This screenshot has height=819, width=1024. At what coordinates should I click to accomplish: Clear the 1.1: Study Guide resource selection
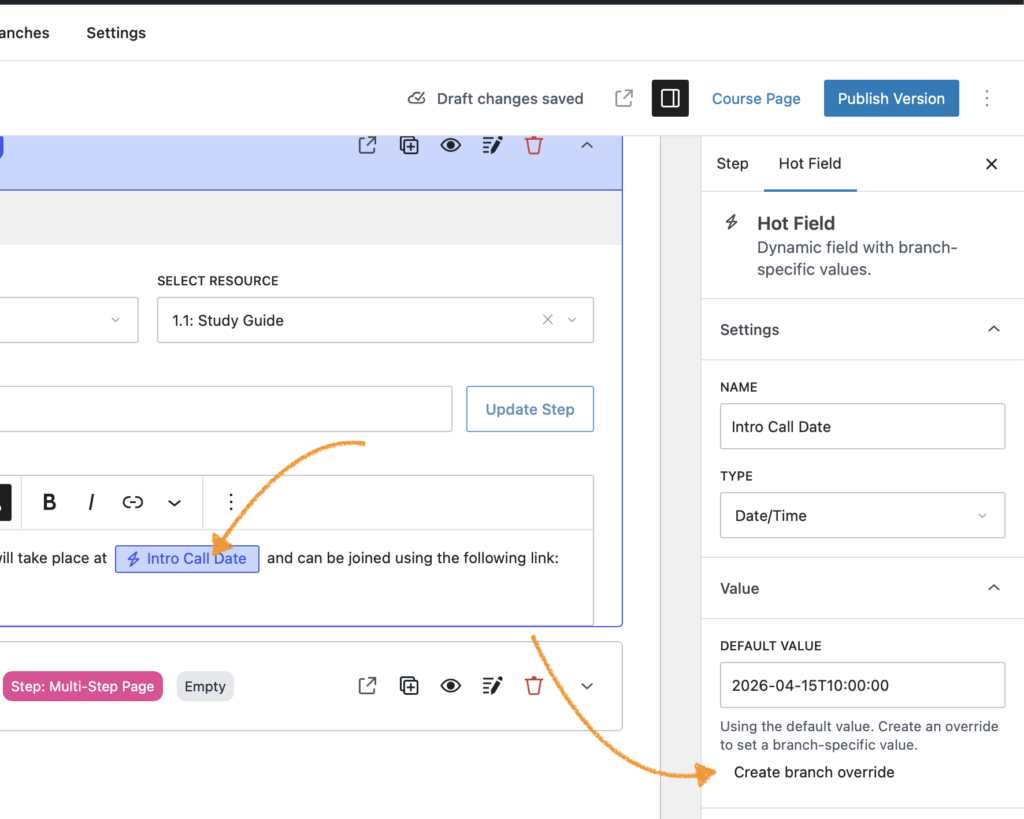tap(547, 319)
